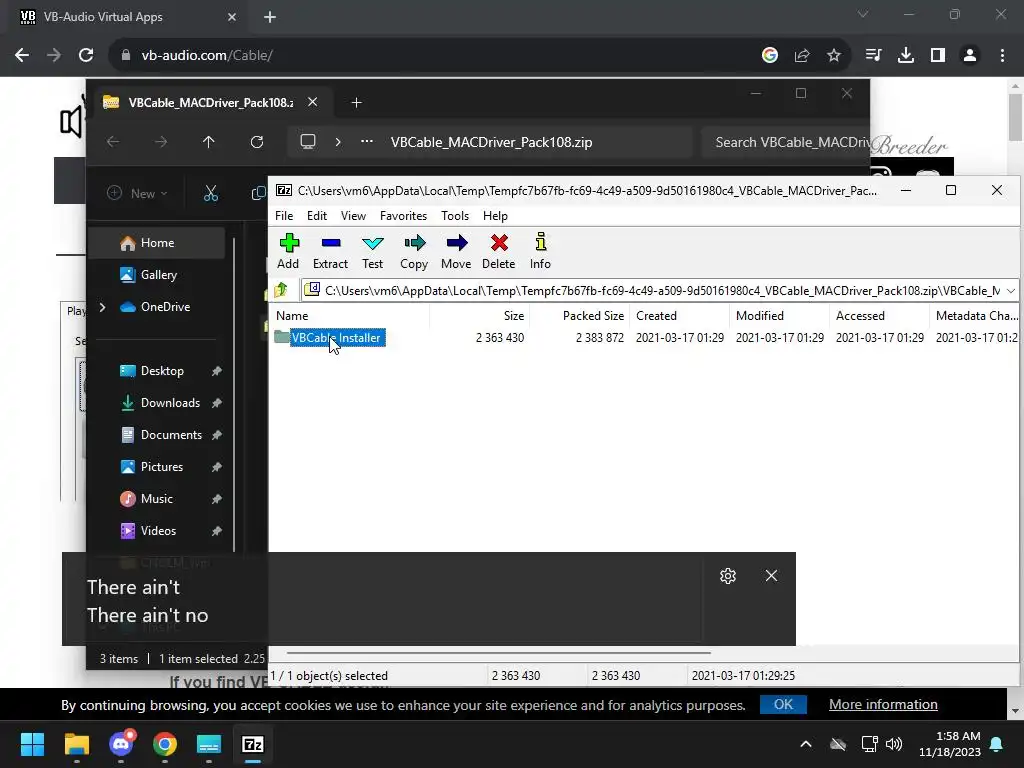This screenshot has width=1024, height=768.
Task: Open the More information cookie link
Action: (883, 705)
